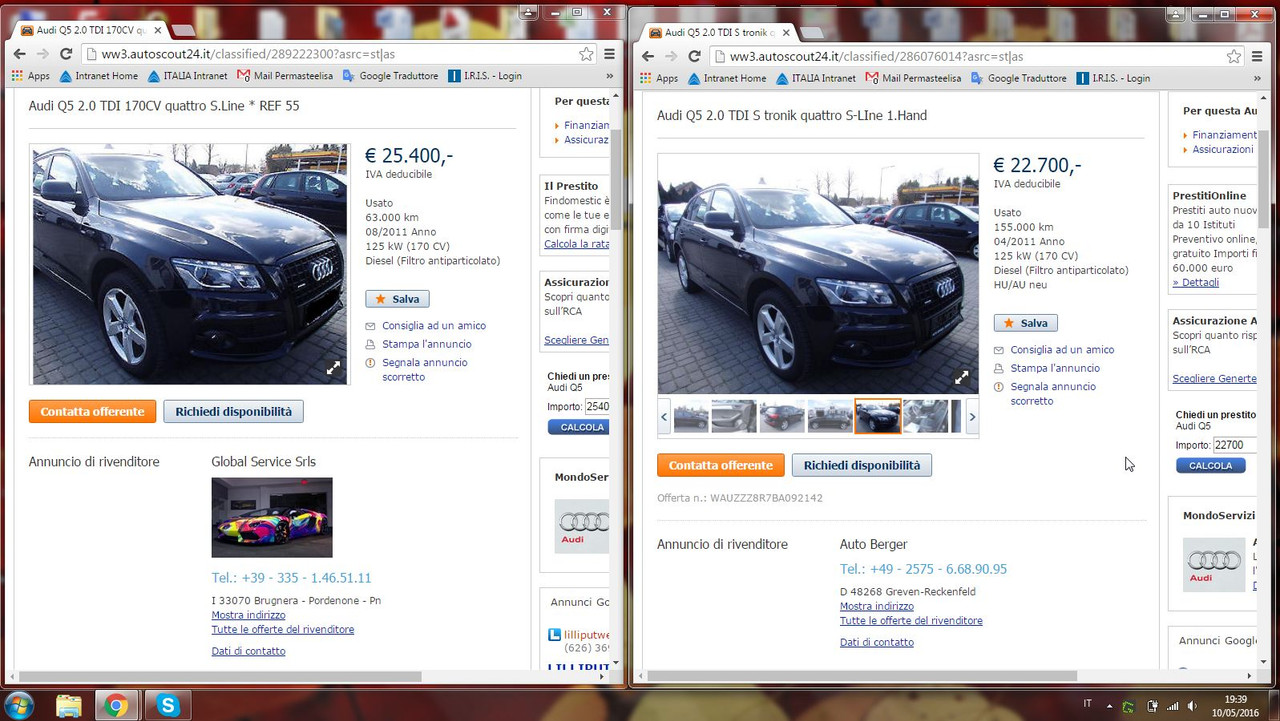Screen dimensions: 1280x721
Task: Open Windows Start menu
Action: [19, 705]
